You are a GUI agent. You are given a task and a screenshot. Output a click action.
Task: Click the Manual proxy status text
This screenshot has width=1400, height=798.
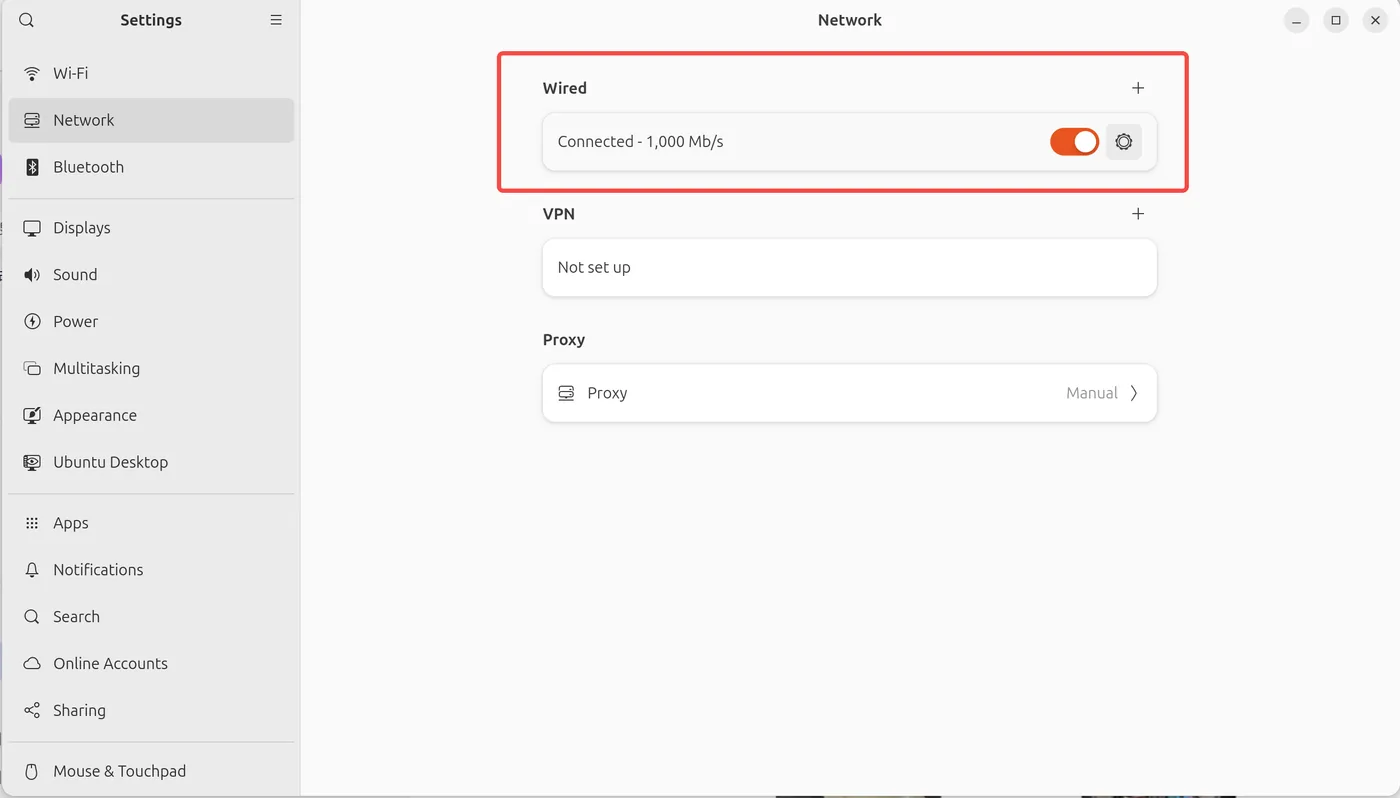point(1092,393)
